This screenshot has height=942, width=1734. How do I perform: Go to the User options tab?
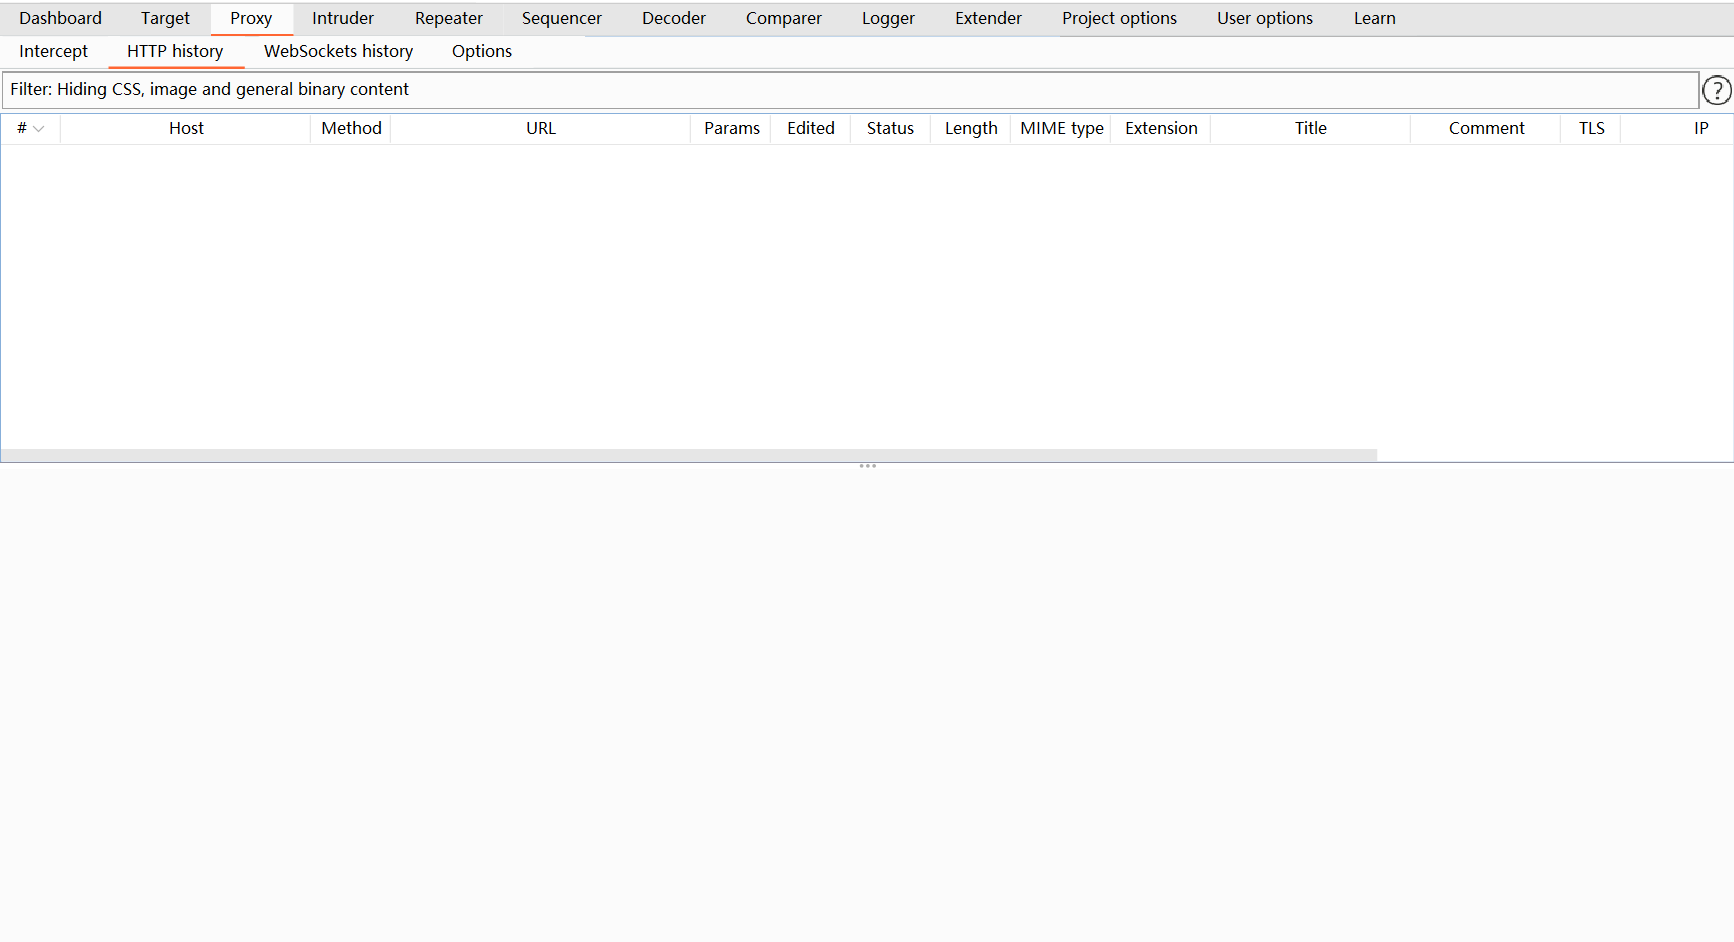pos(1265,18)
